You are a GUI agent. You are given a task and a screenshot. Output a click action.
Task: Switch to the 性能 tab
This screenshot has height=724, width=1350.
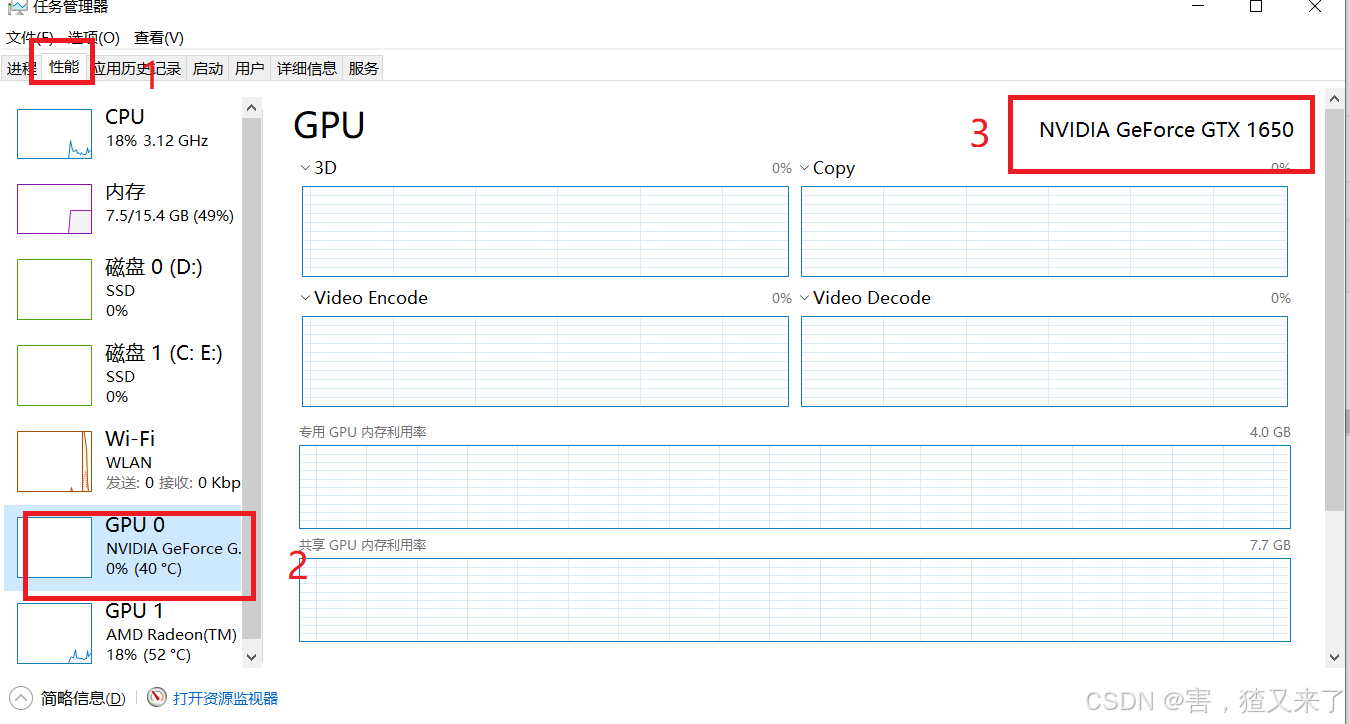65,67
